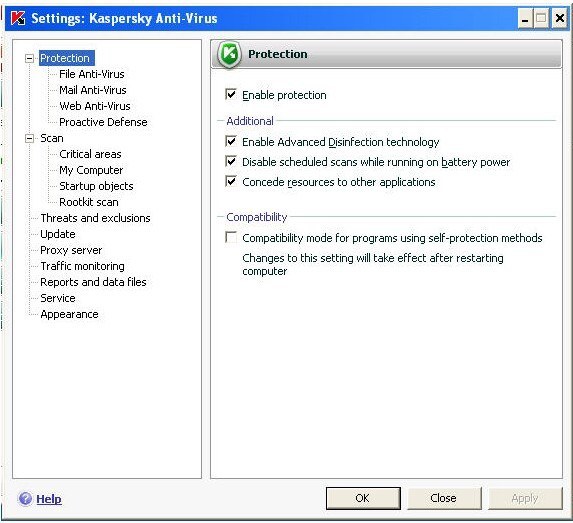The width and height of the screenshot is (573, 523).
Task: Select My Computer scan settings
Action: coord(91,170)
